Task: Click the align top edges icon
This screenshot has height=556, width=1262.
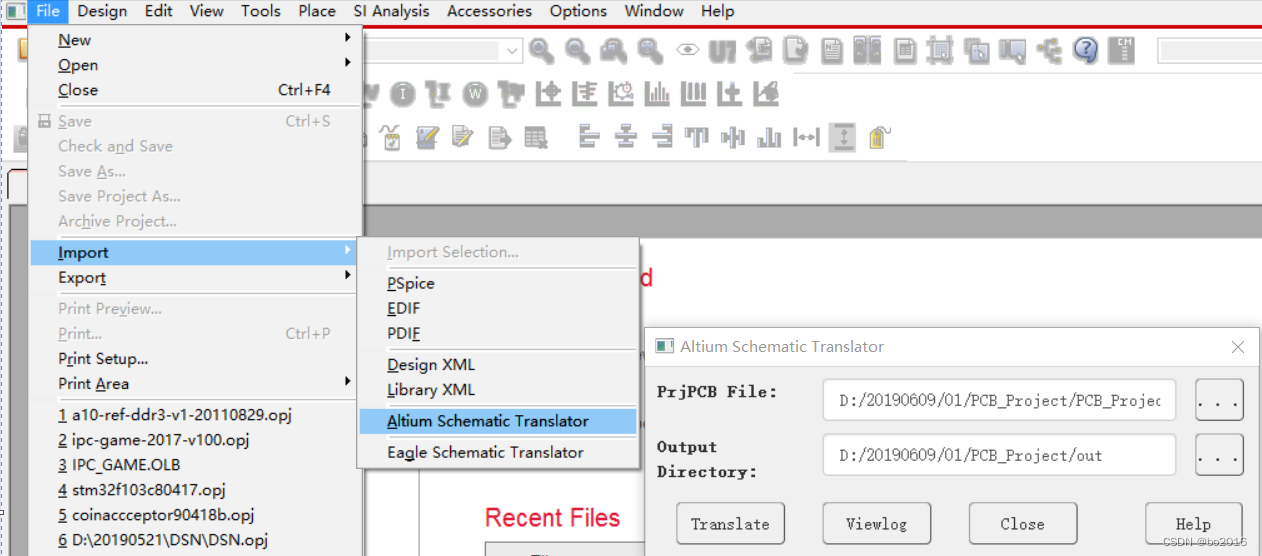Action: (697, 137)
